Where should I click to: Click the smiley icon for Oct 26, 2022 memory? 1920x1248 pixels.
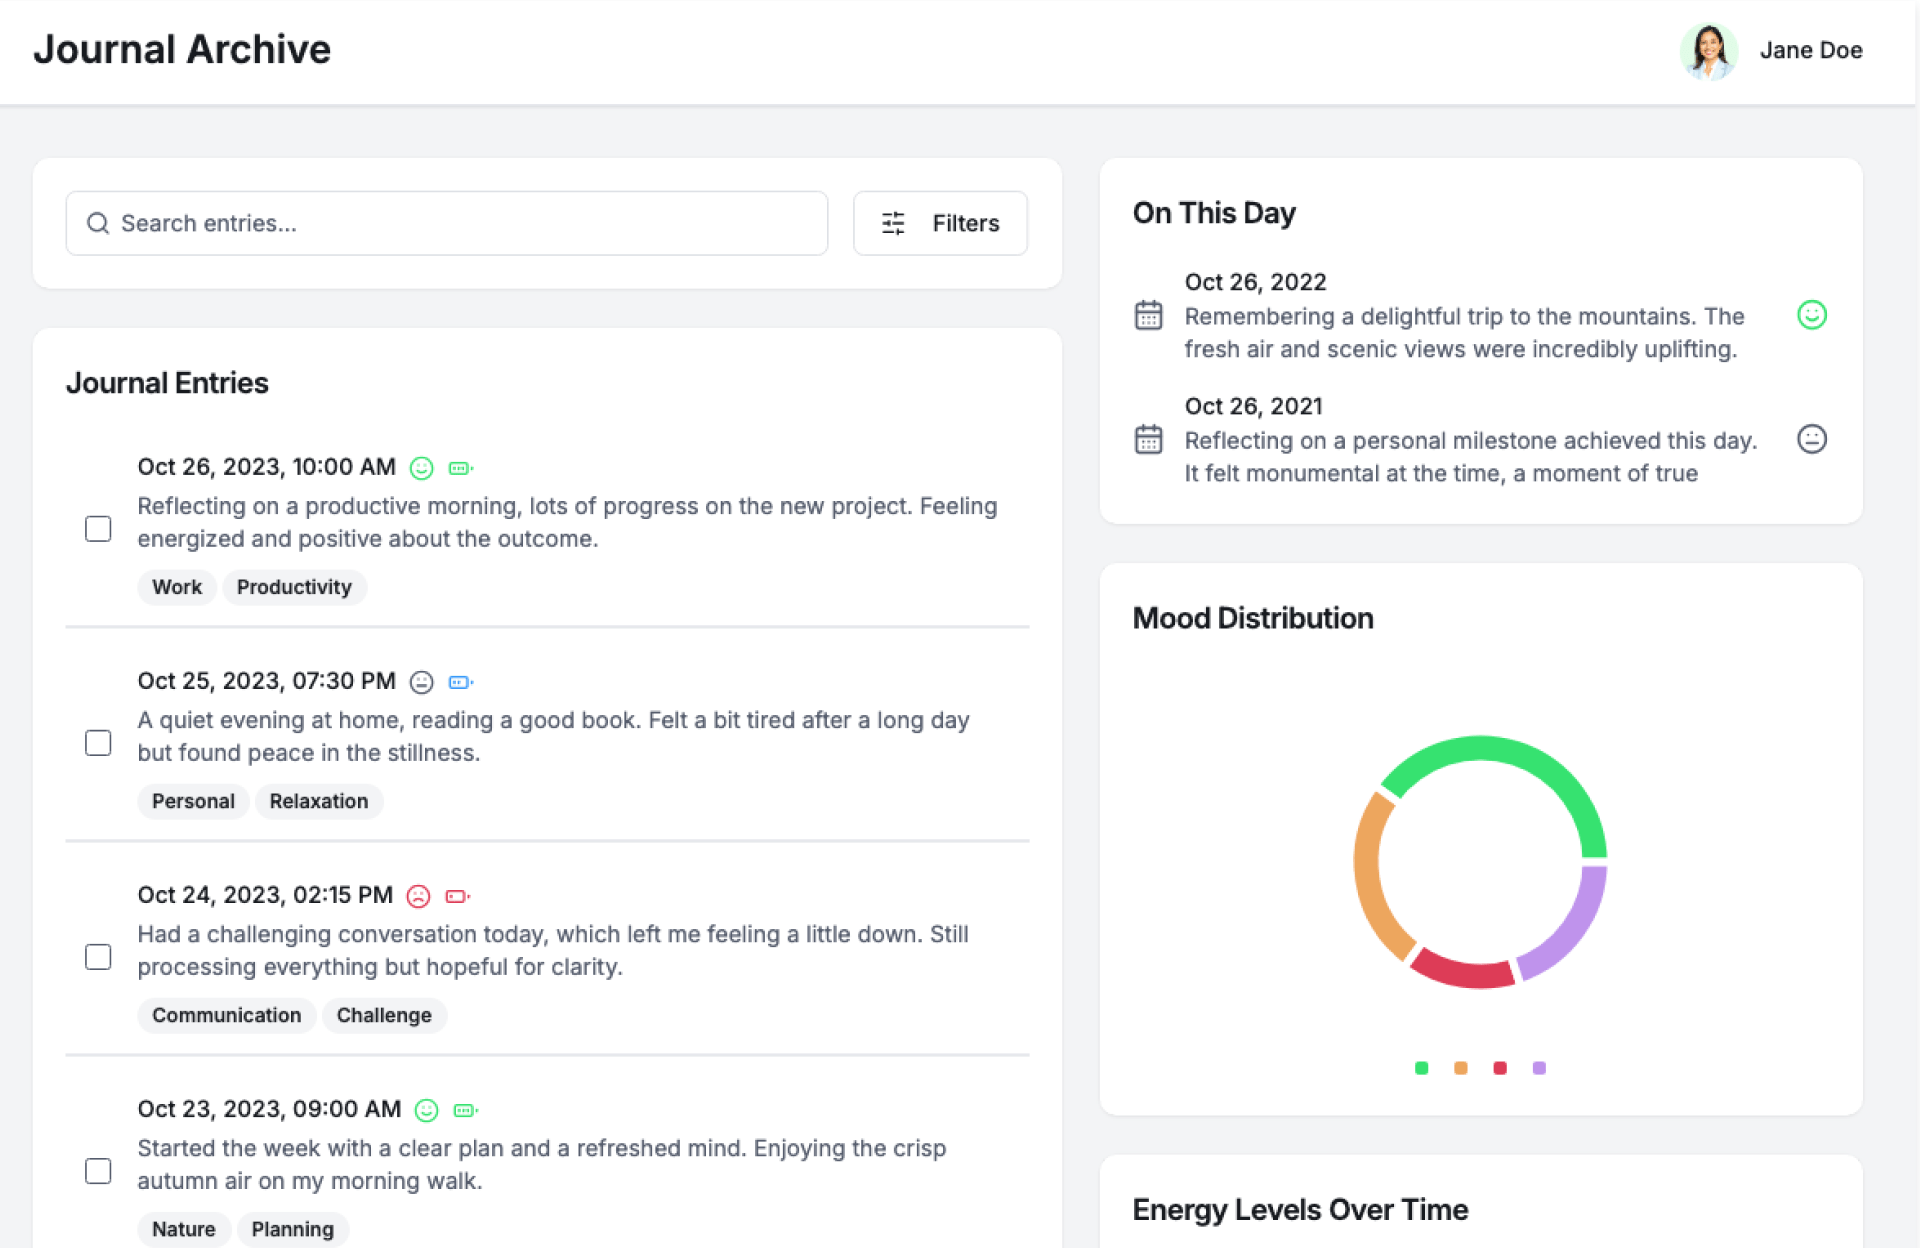click(x=1811, y=315)
